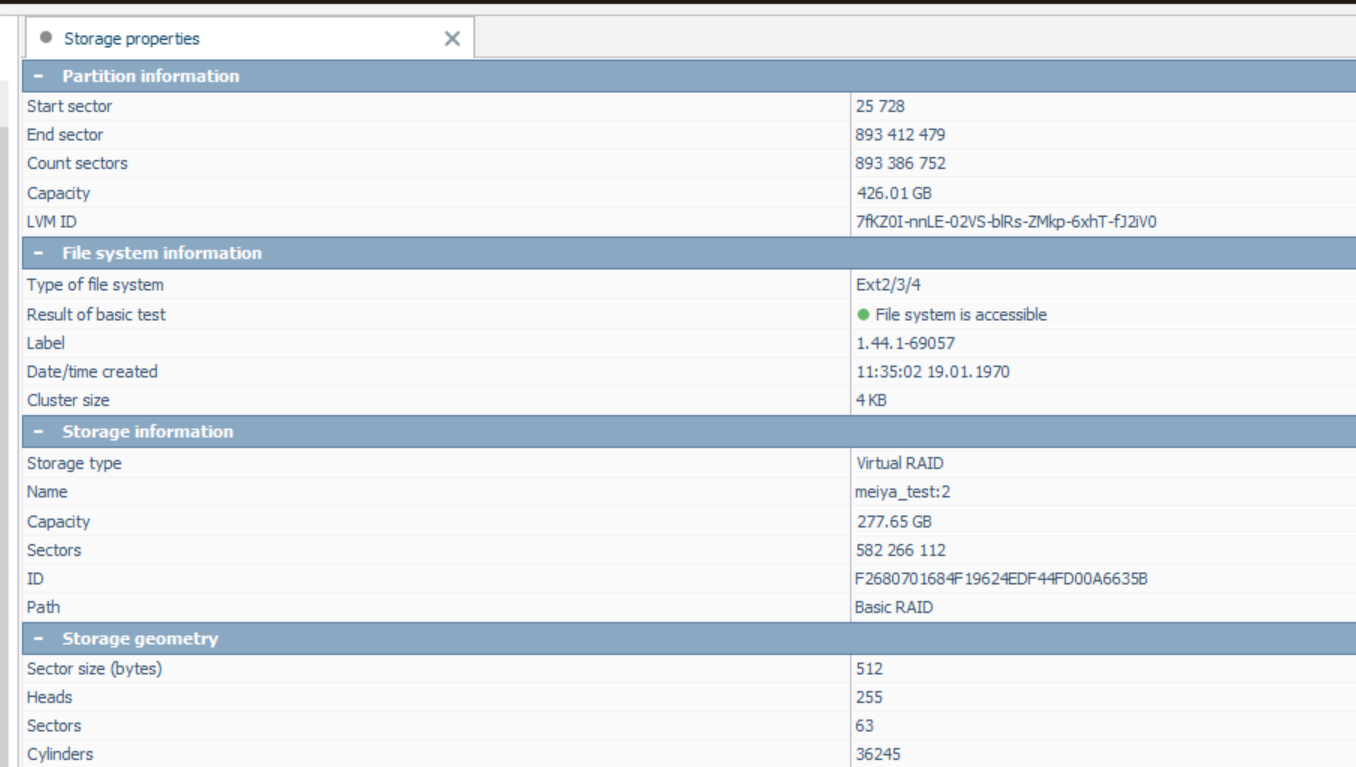Select the LVM ID value string
Viewport: 1356px width, 767px height.
coord(1006,222)
